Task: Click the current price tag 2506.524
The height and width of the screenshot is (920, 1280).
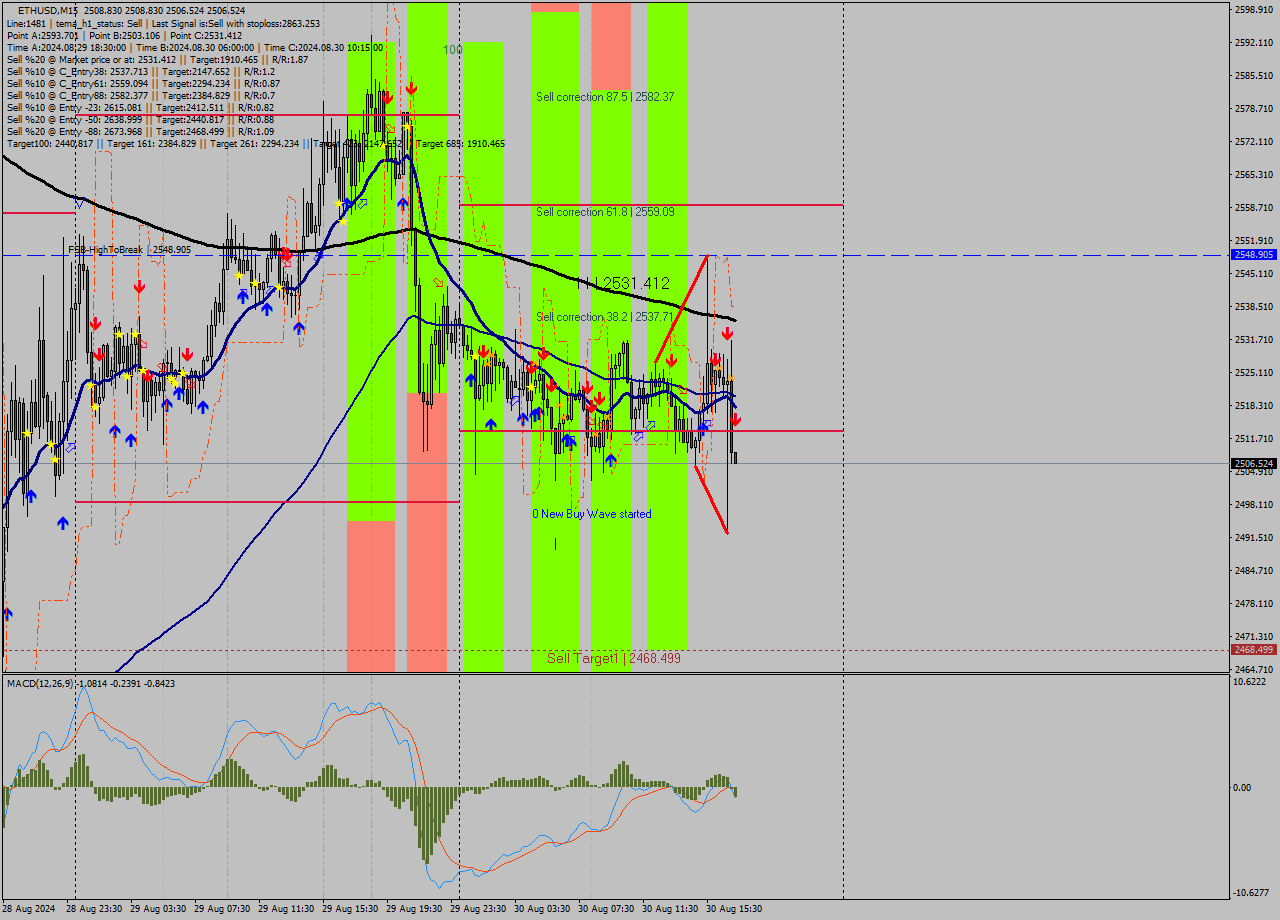Action: click(x=1254, y=464)
